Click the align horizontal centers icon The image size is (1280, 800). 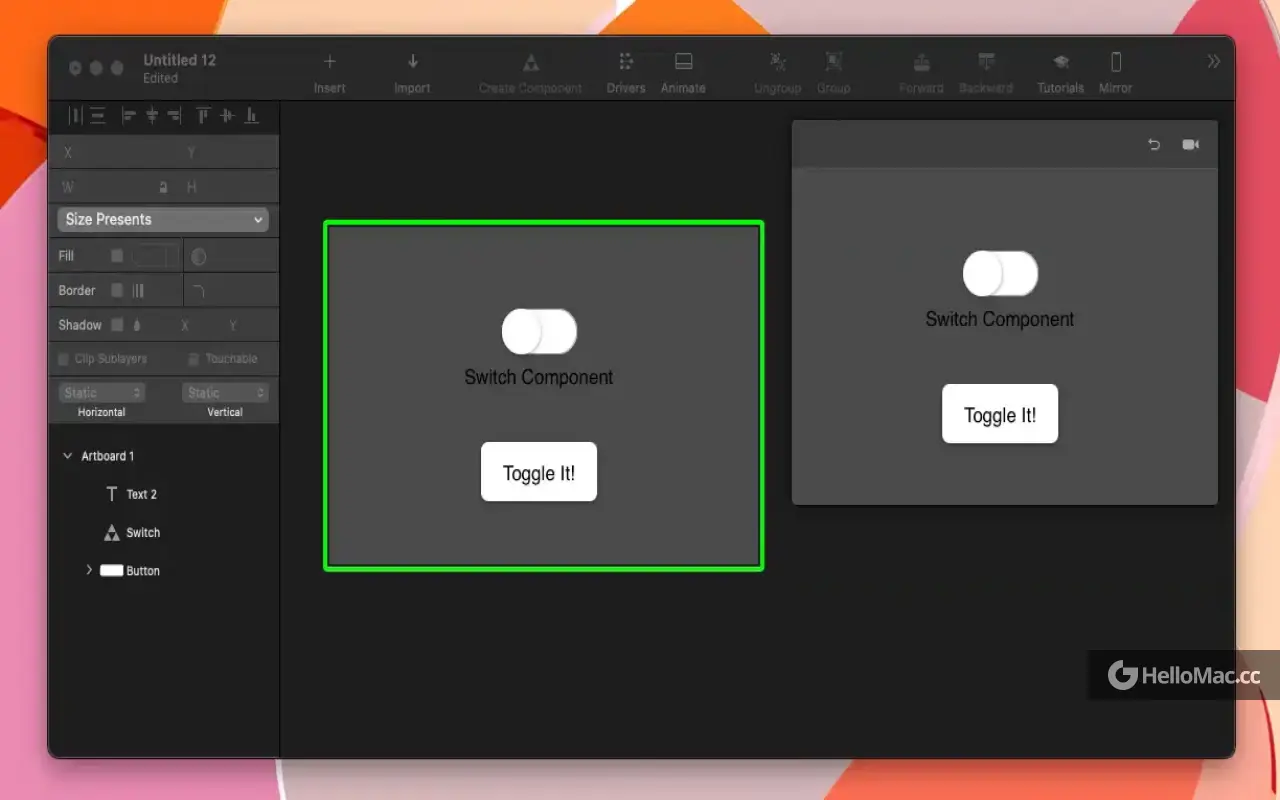click(152, 116)
